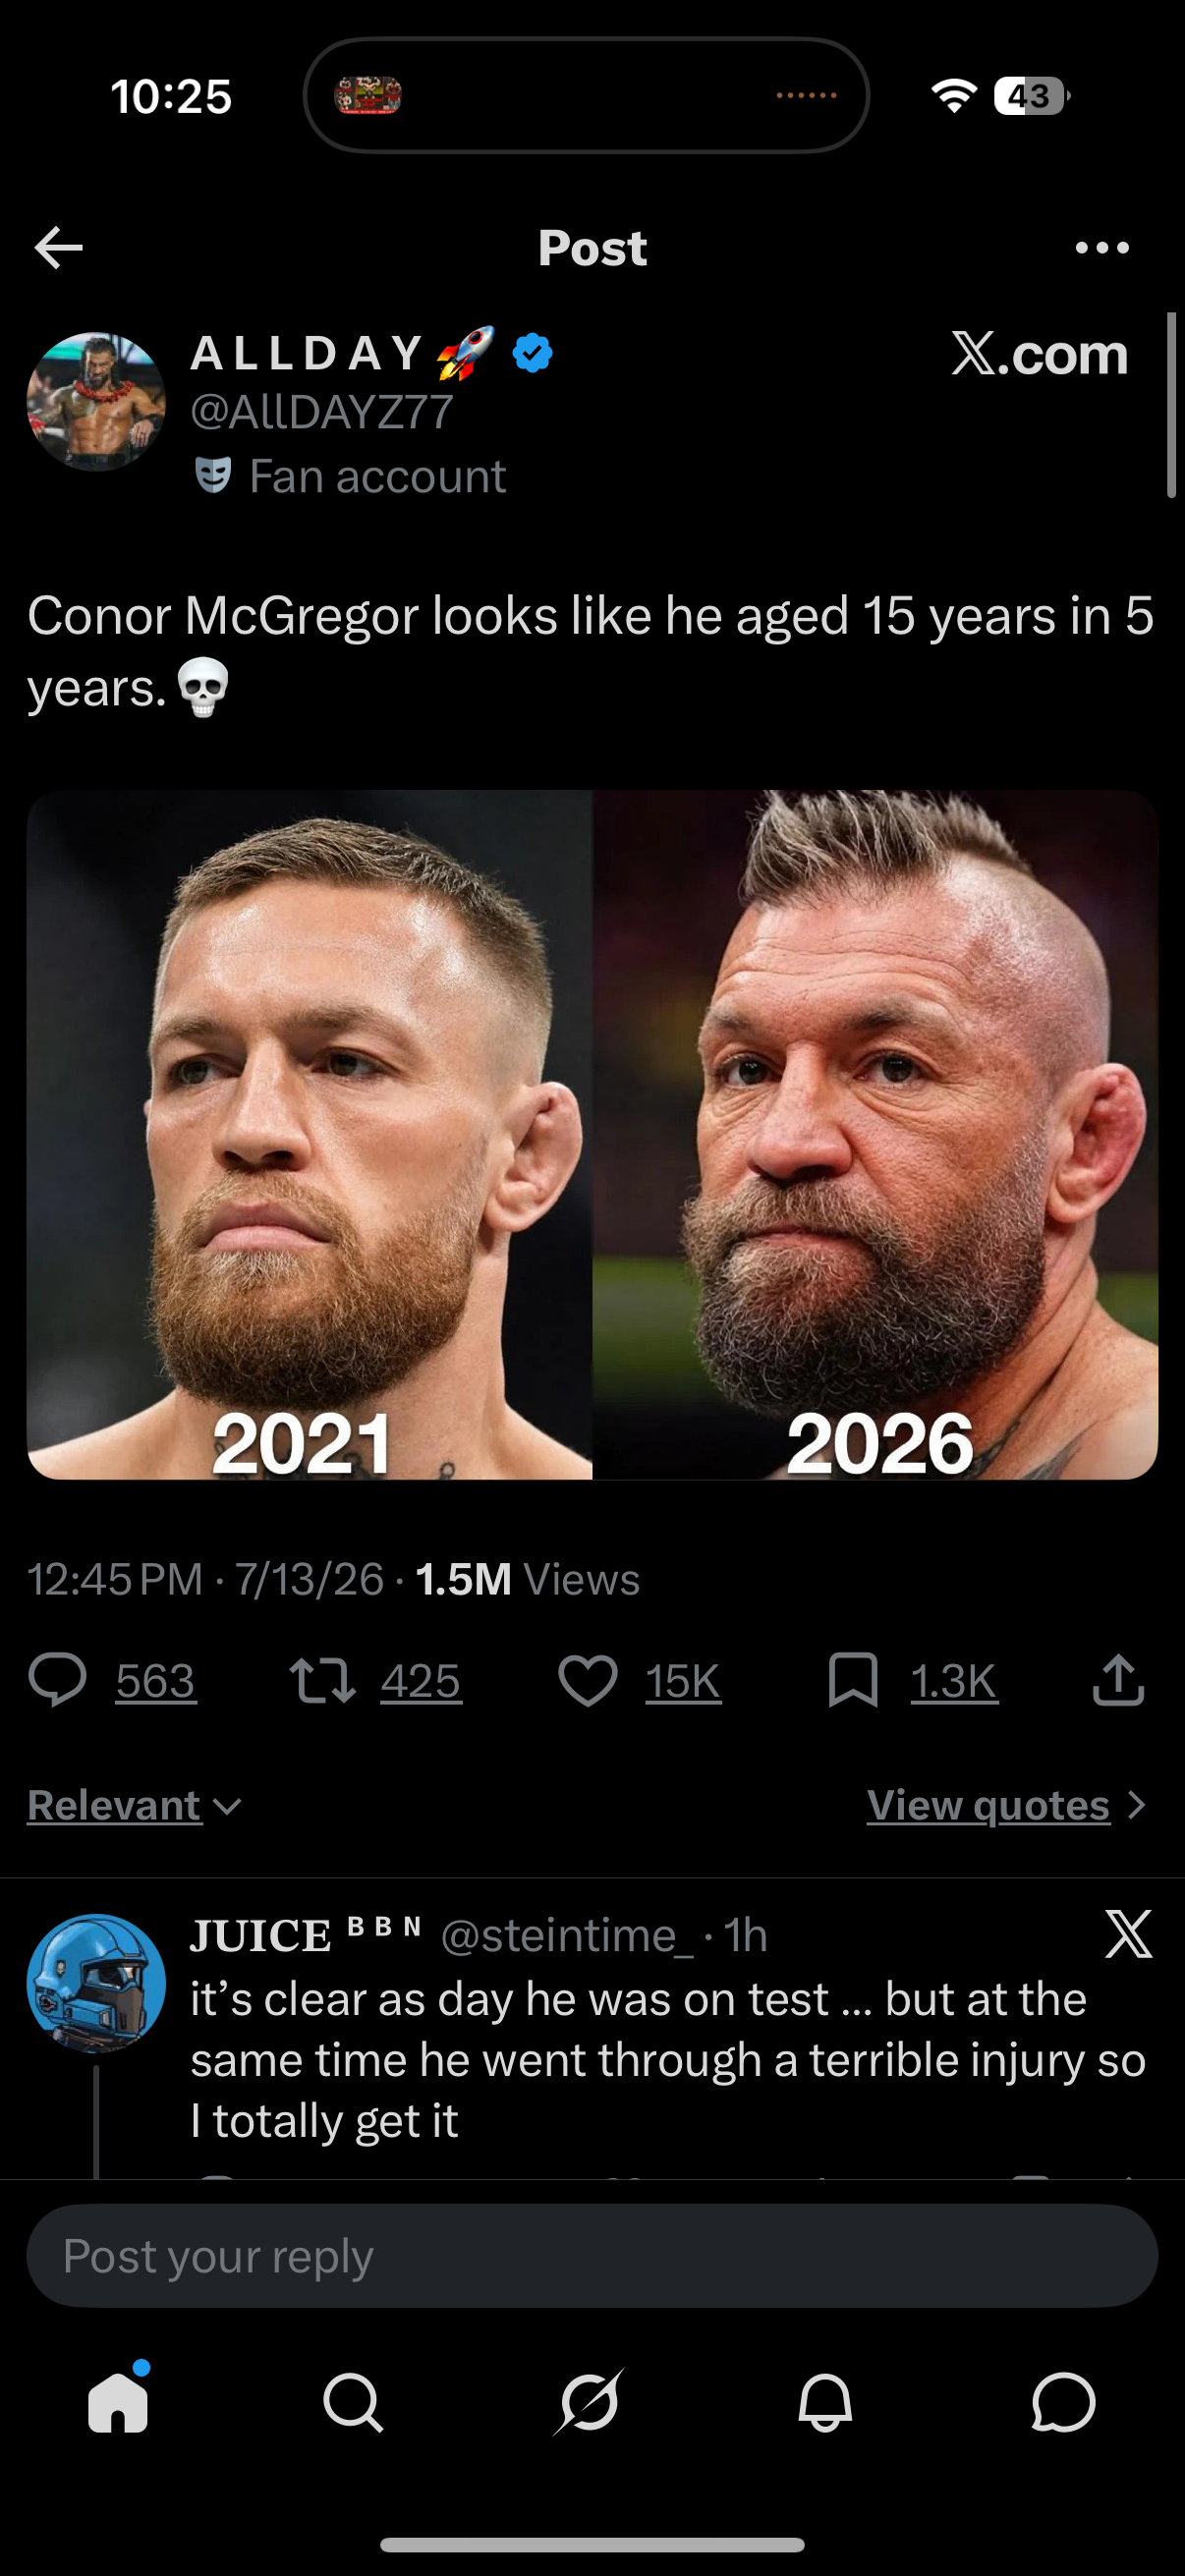The width and height of the screenshot is (1185, 2576).
Task: Open the notifications bell icon
Action: click(x=826, y=2402)
